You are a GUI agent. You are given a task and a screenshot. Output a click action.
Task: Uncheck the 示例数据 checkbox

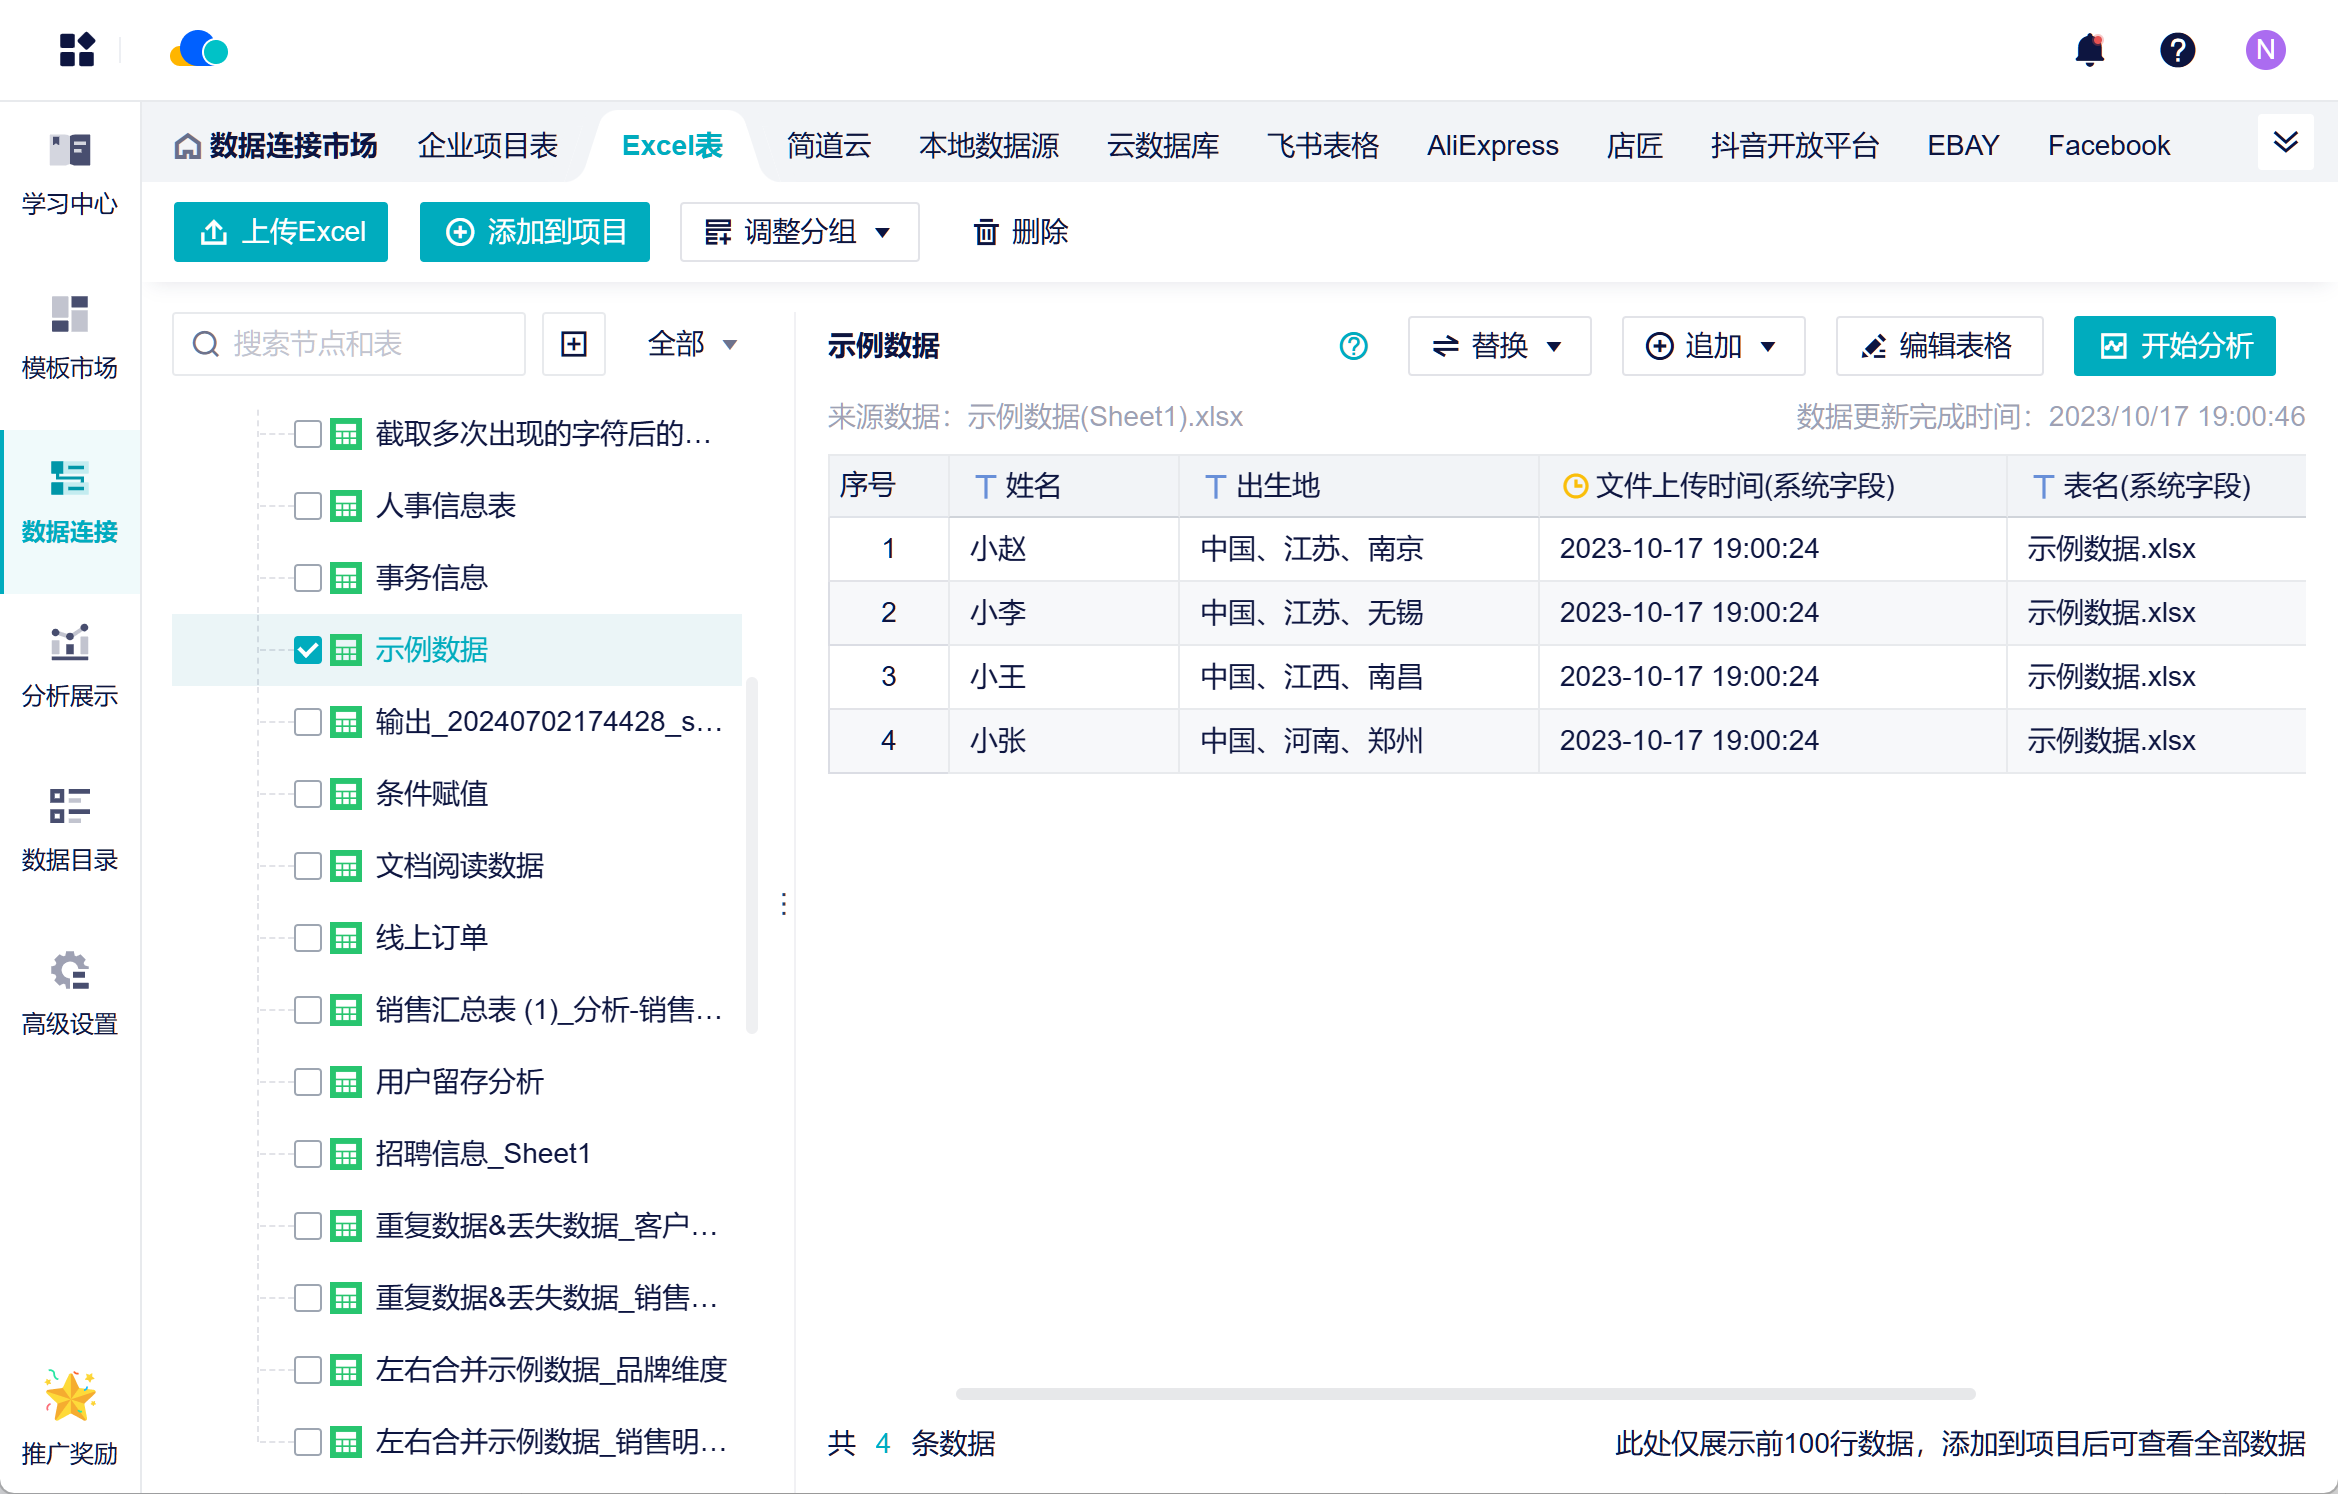[x=308, y=650]
